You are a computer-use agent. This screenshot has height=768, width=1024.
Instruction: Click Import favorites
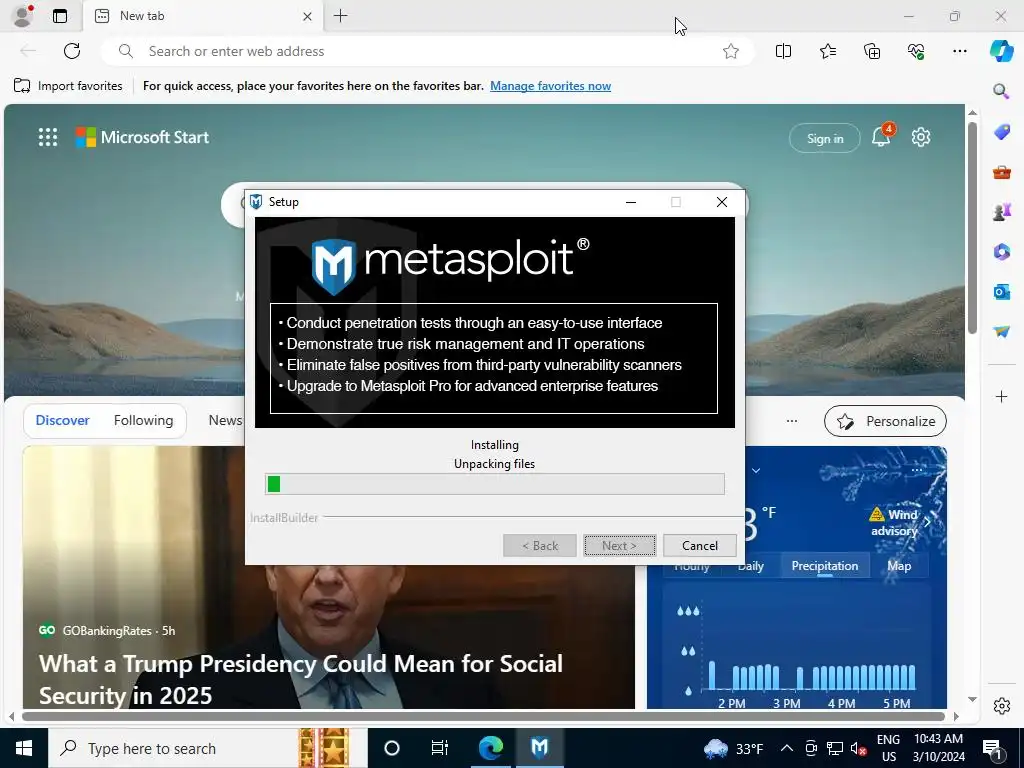[68, 86]
